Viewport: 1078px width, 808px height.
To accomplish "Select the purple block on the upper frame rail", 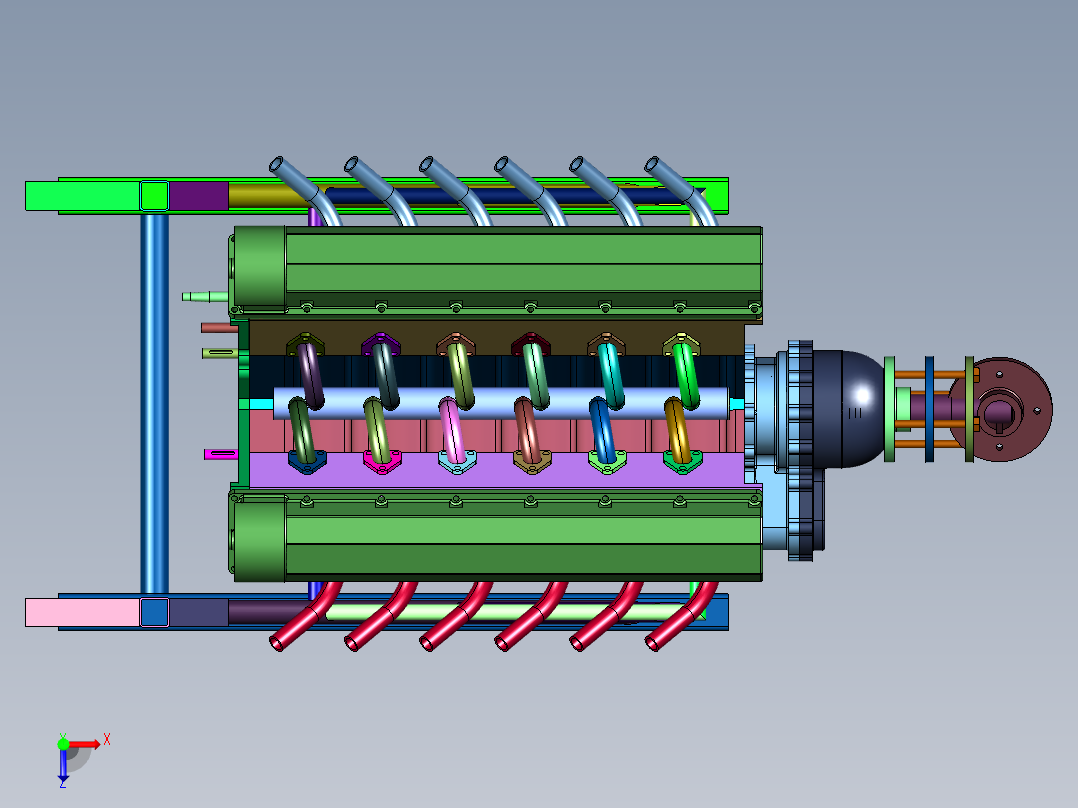I will pyautogui.click(x=199, y=196).
